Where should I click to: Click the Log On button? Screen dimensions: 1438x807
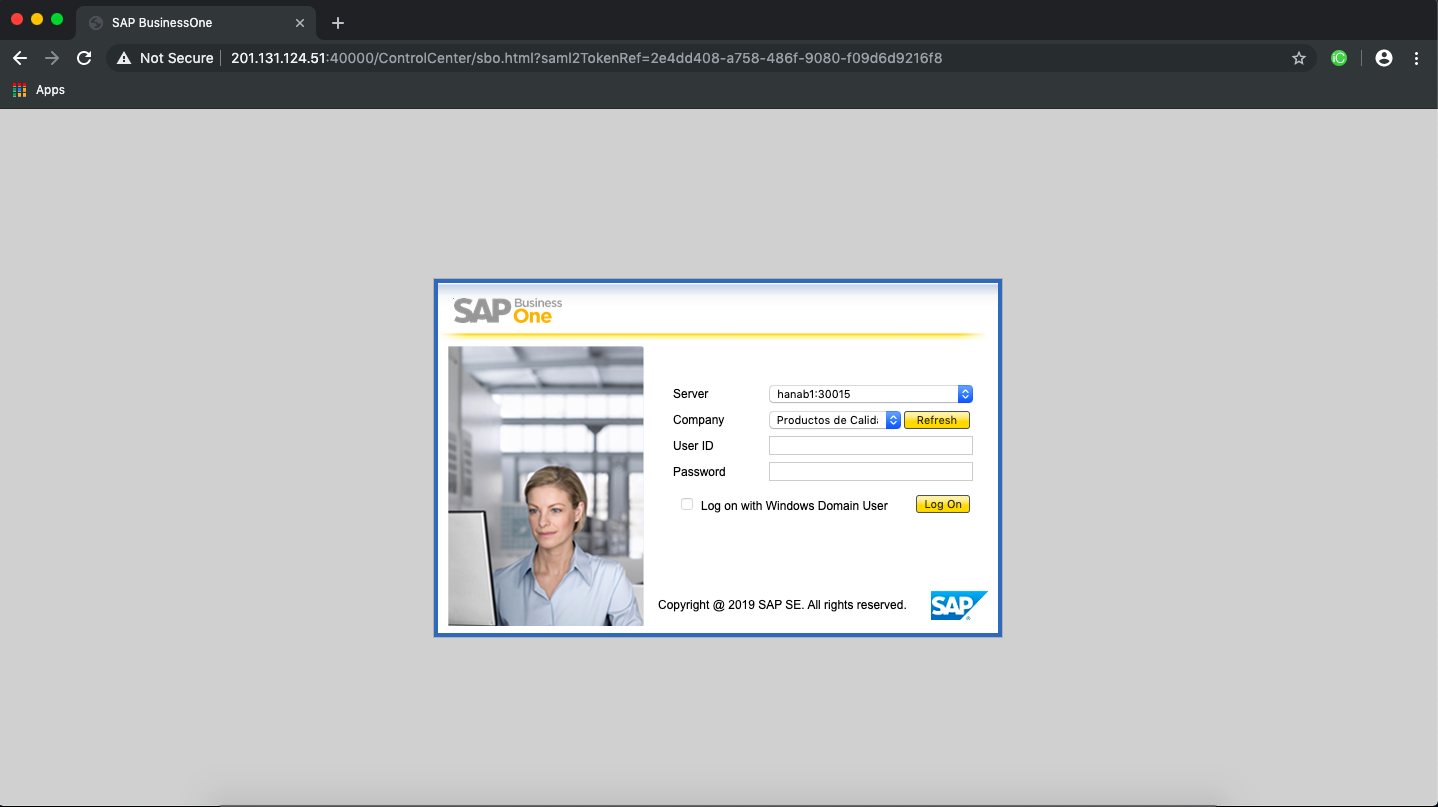[x=943, y=504]
